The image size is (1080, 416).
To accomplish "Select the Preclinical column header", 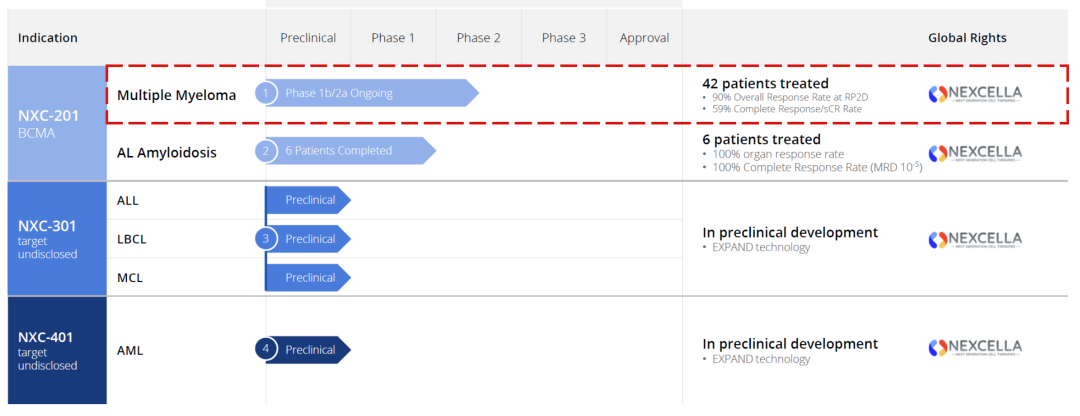I will pyautogui.click(x=308, y=38).
